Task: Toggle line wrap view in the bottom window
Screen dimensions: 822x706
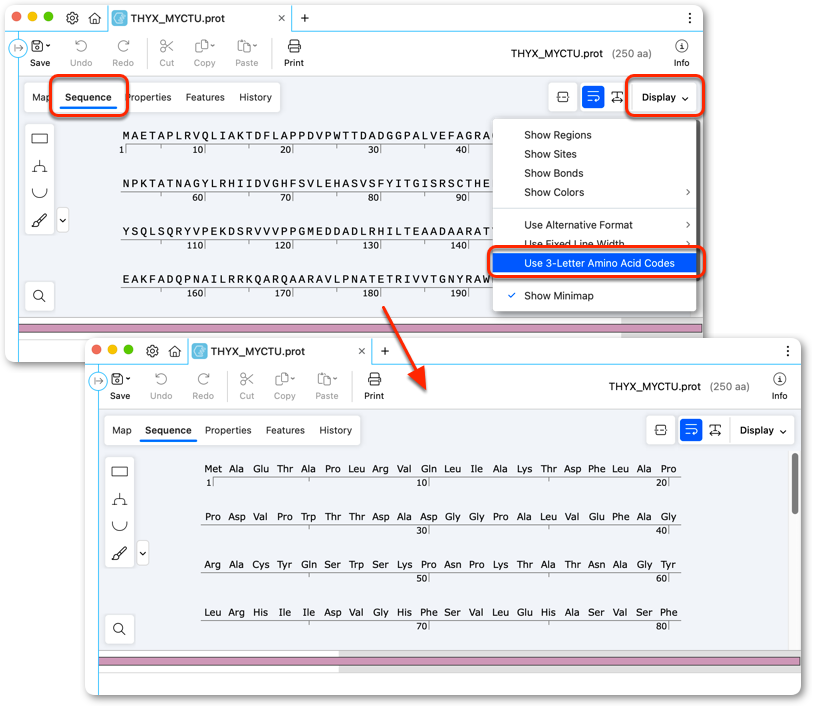Action: click(x=691, y=430)
